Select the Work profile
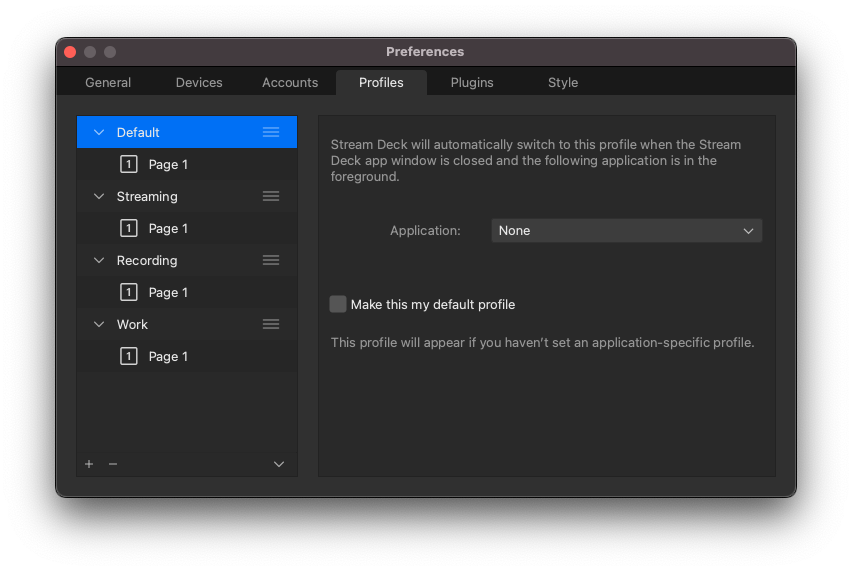 coord(187,324)
